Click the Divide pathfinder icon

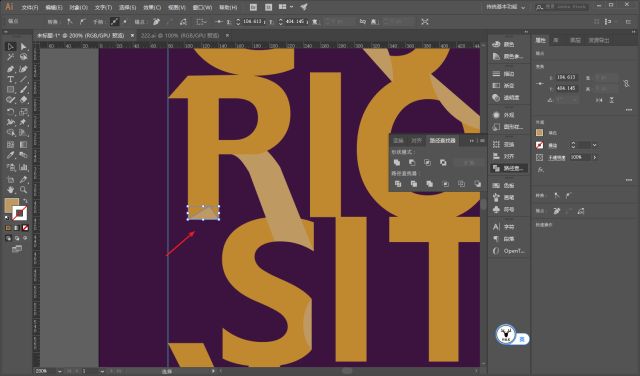coord(398,184)
